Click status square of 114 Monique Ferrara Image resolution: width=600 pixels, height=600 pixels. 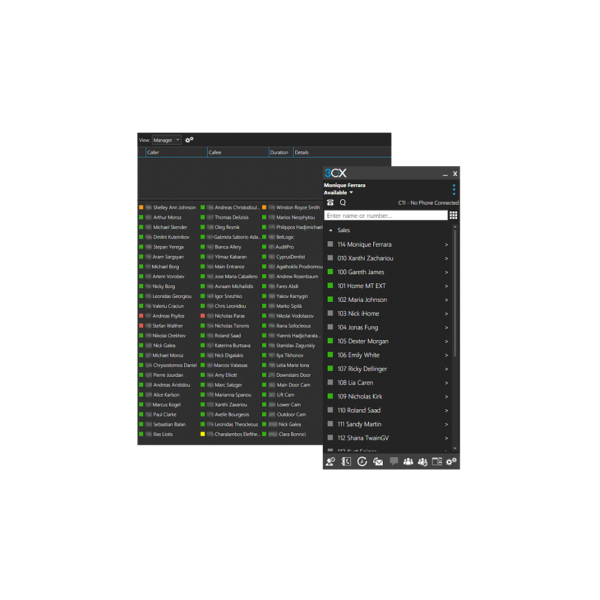click(x=330, y=244)
